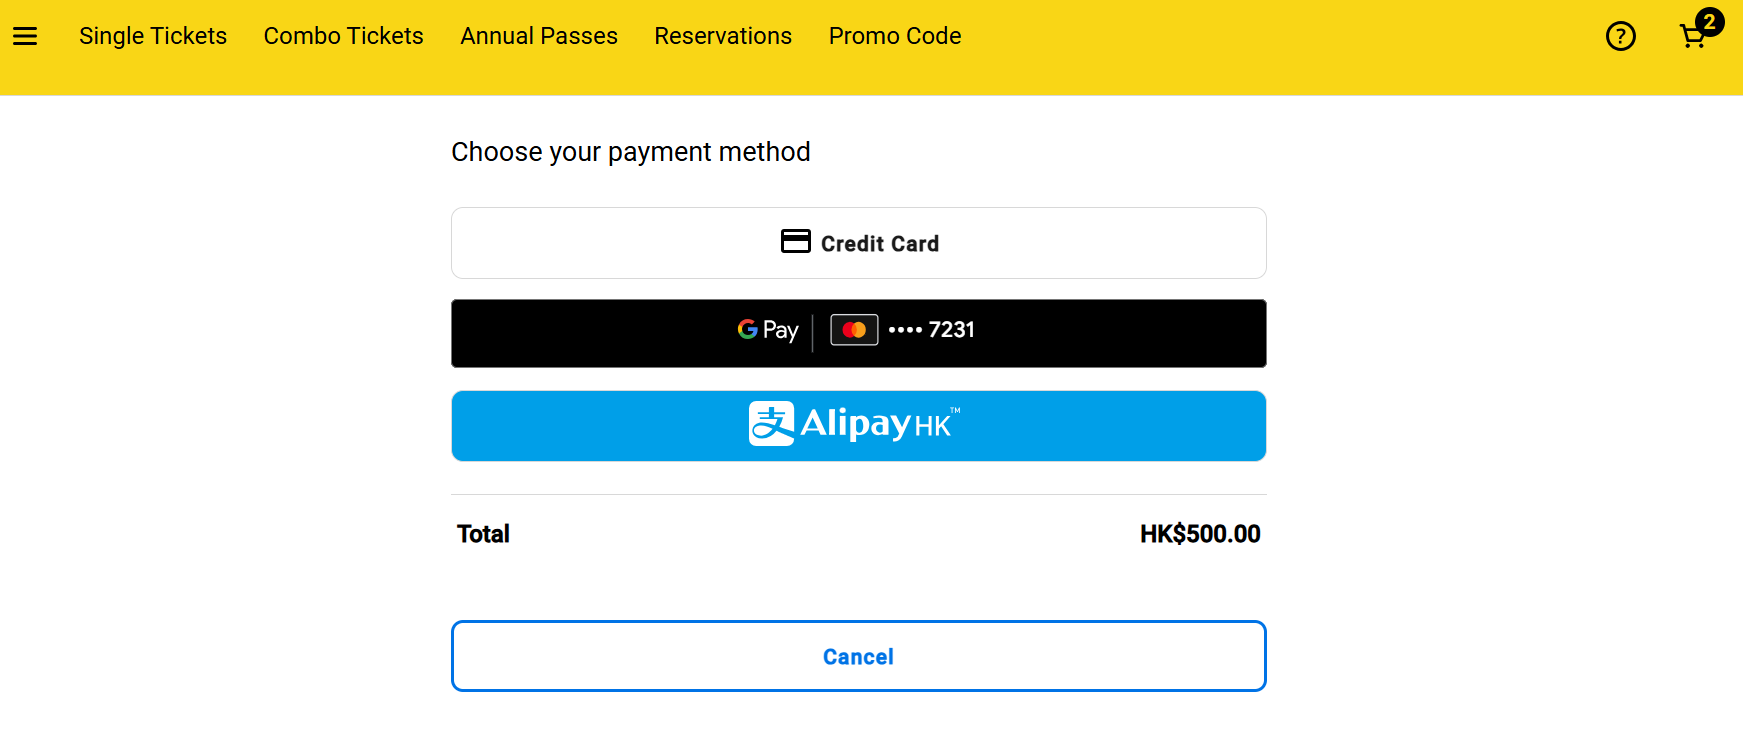Click the Google Pay logo
This screenshot has height=736, width=1743.
click(768, 330)
